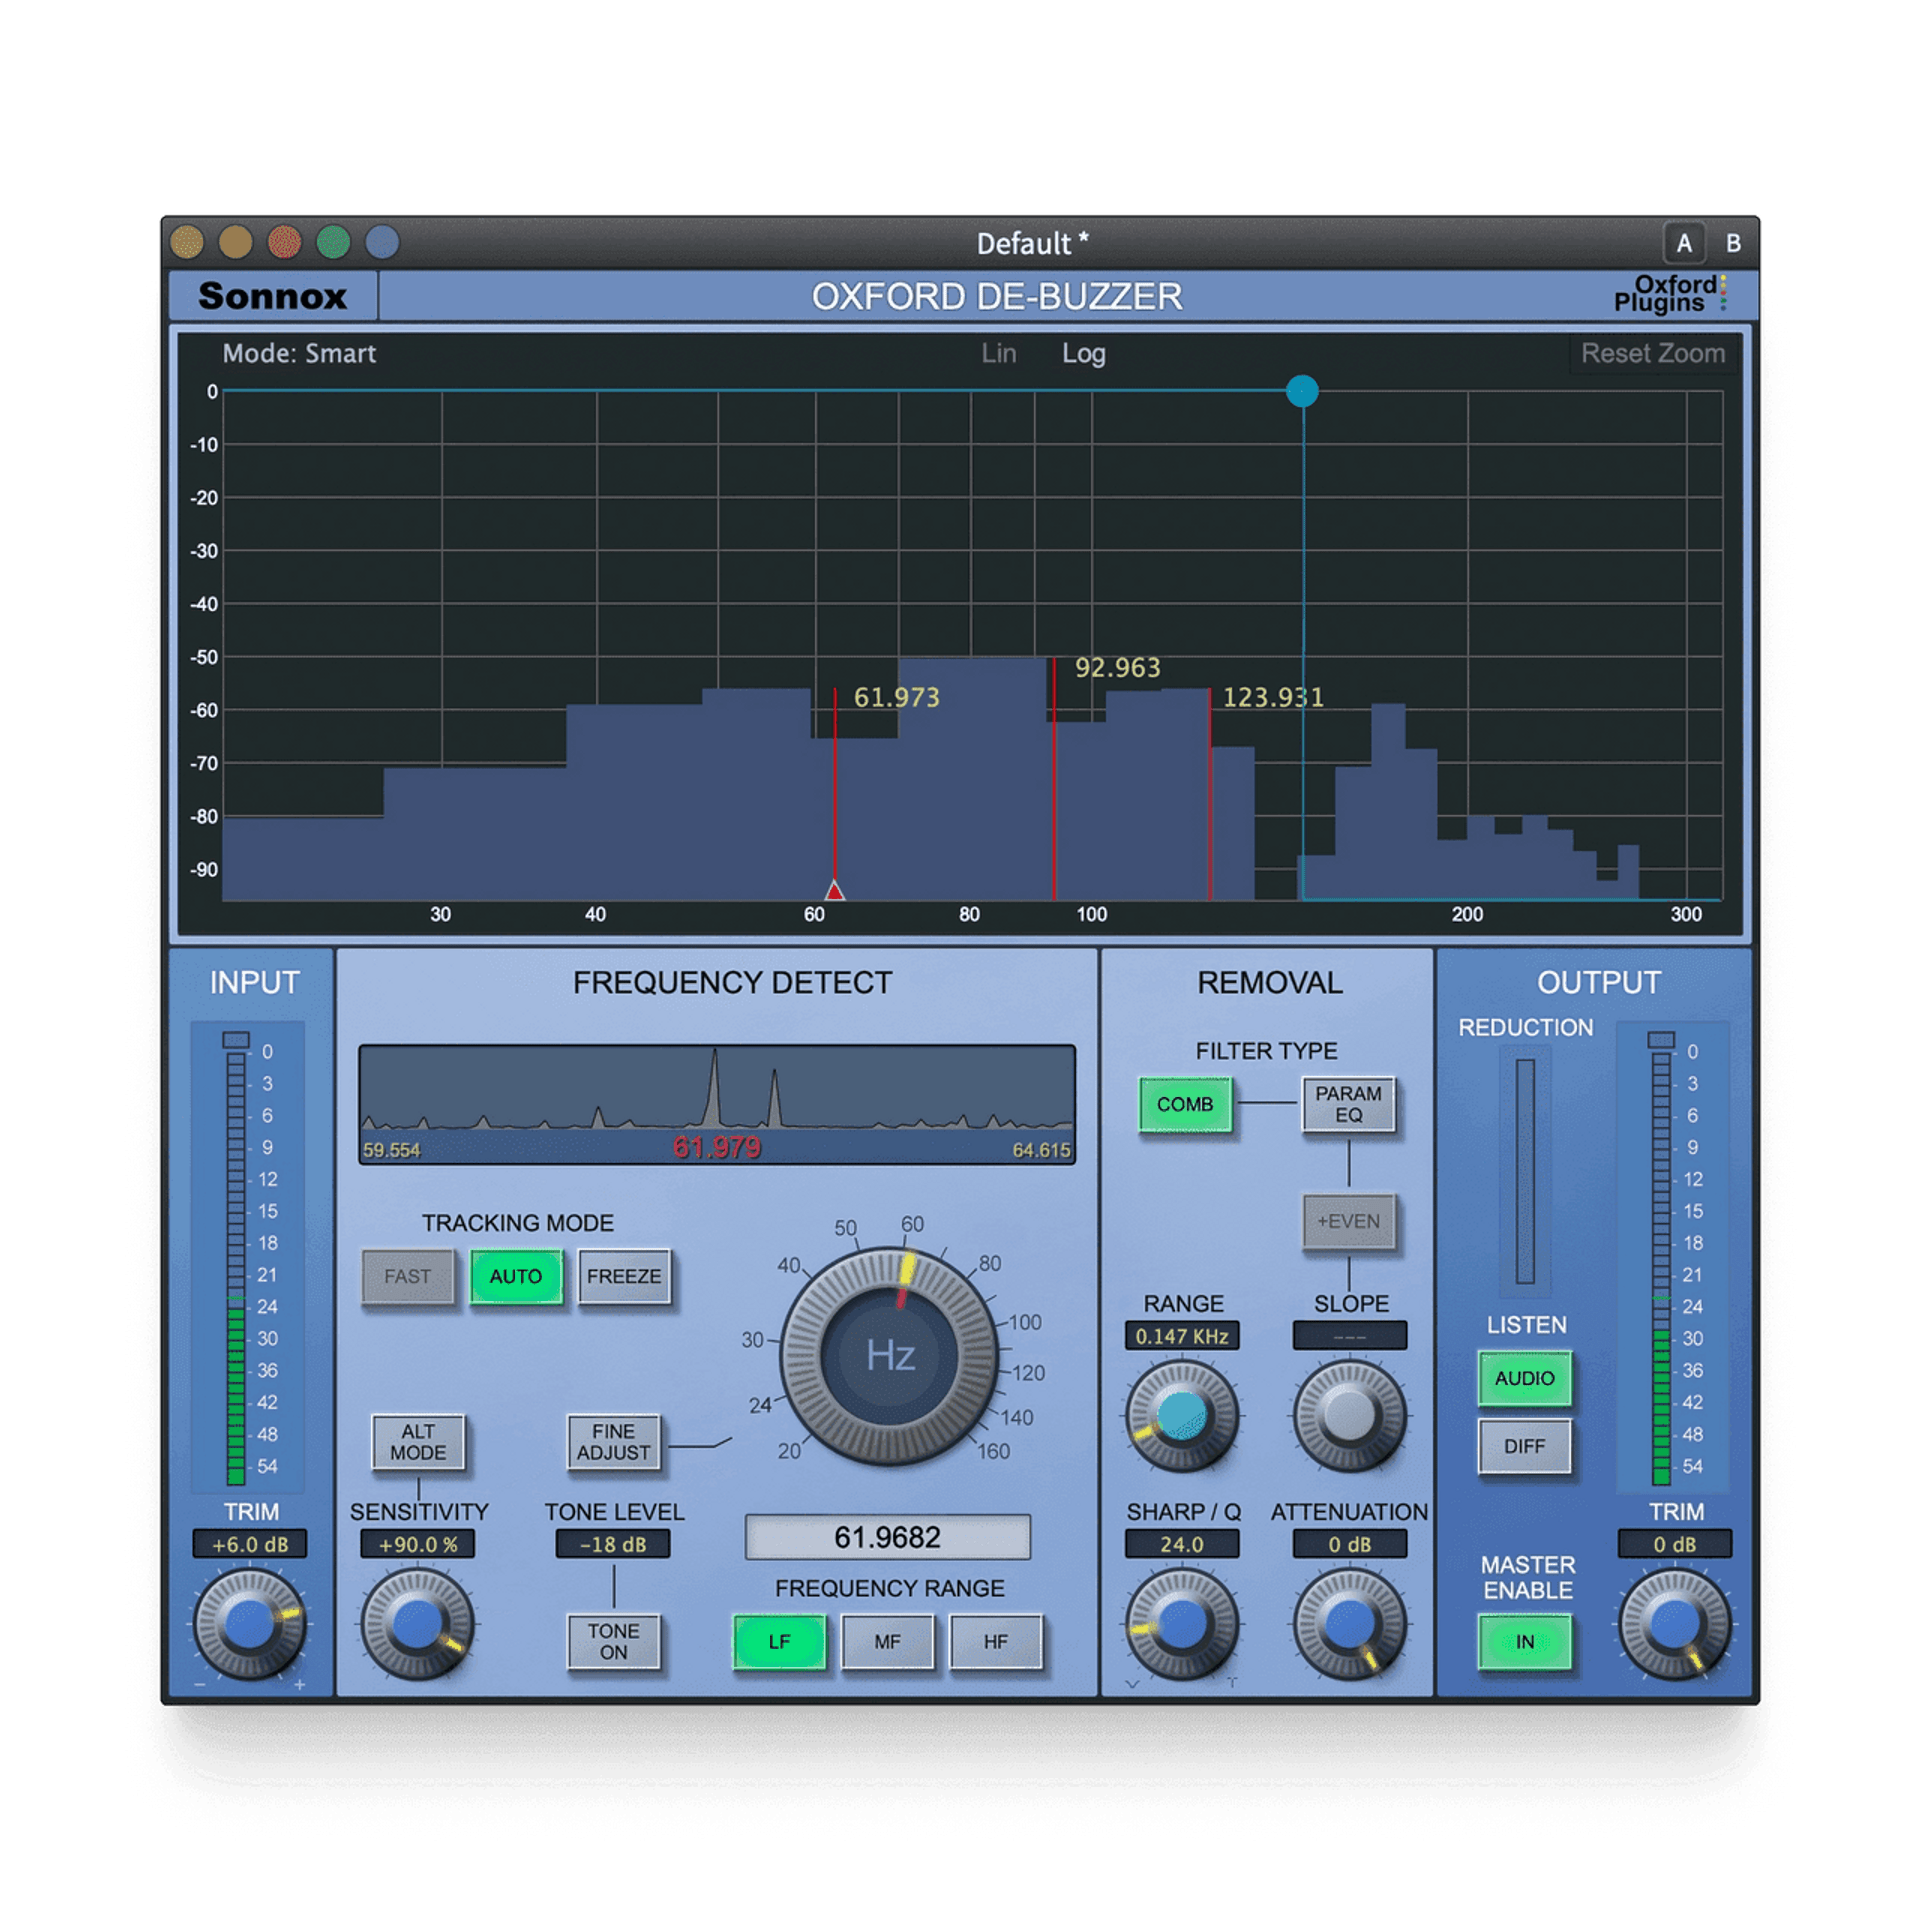1920x1920 pixels.
Task: Switch graph to Lin scale
Action: (998, 353)
